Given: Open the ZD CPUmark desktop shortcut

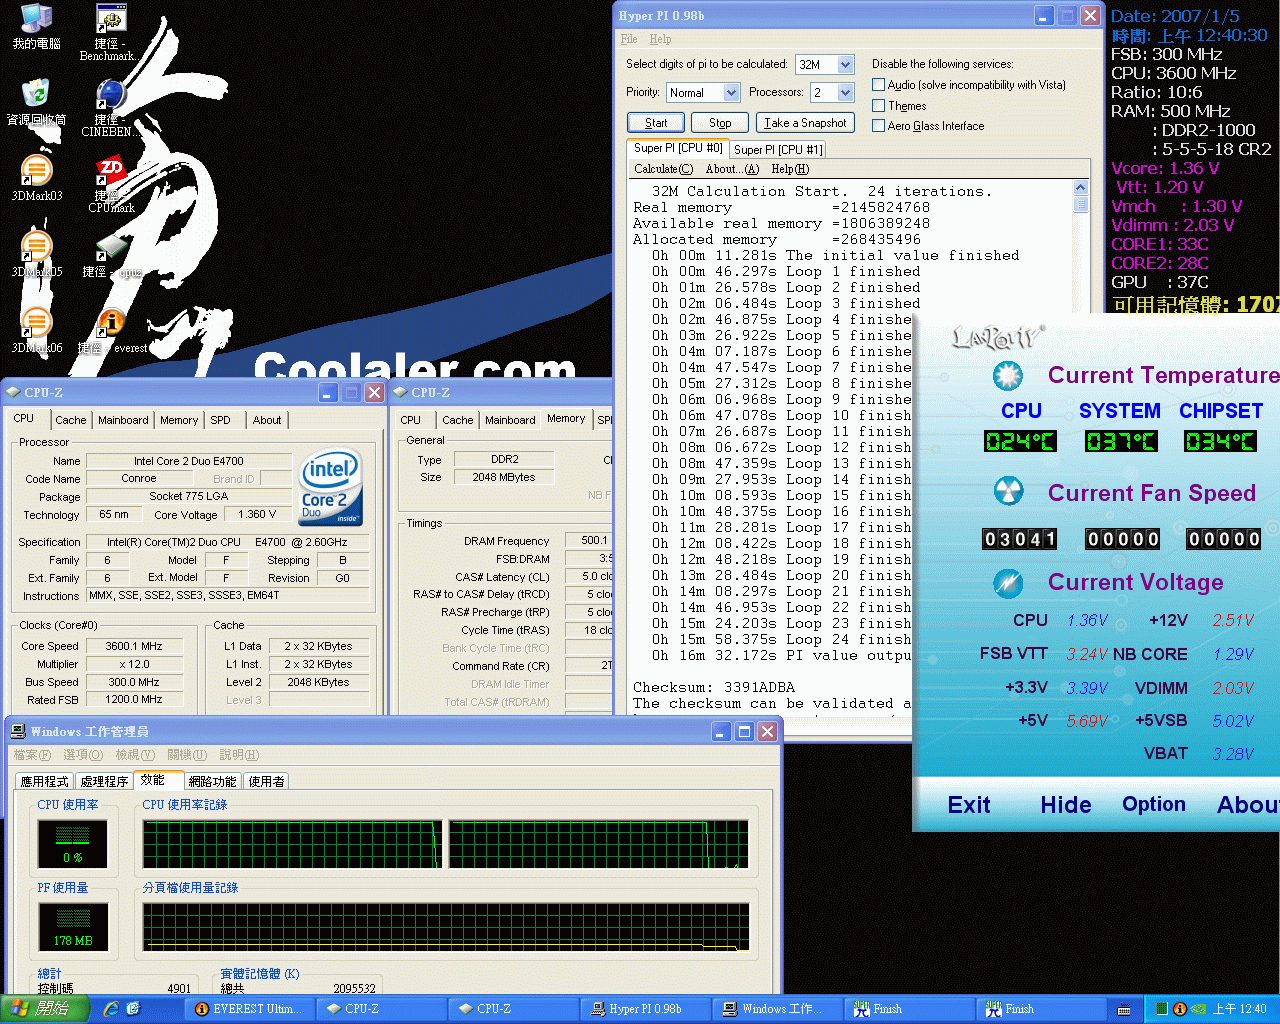Looking at the screenshot, I should pos(111,183).
